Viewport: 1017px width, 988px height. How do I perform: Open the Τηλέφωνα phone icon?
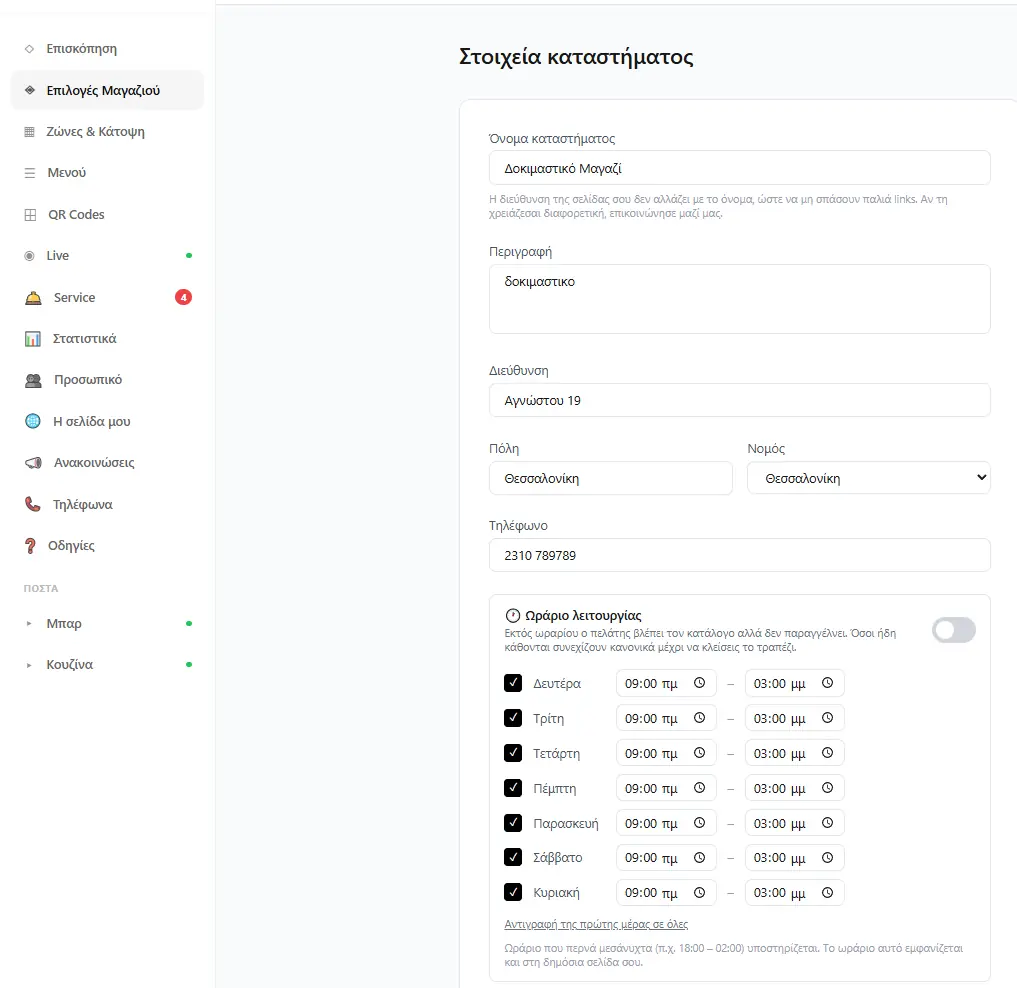pyautogui.click(x=32, y=504)
